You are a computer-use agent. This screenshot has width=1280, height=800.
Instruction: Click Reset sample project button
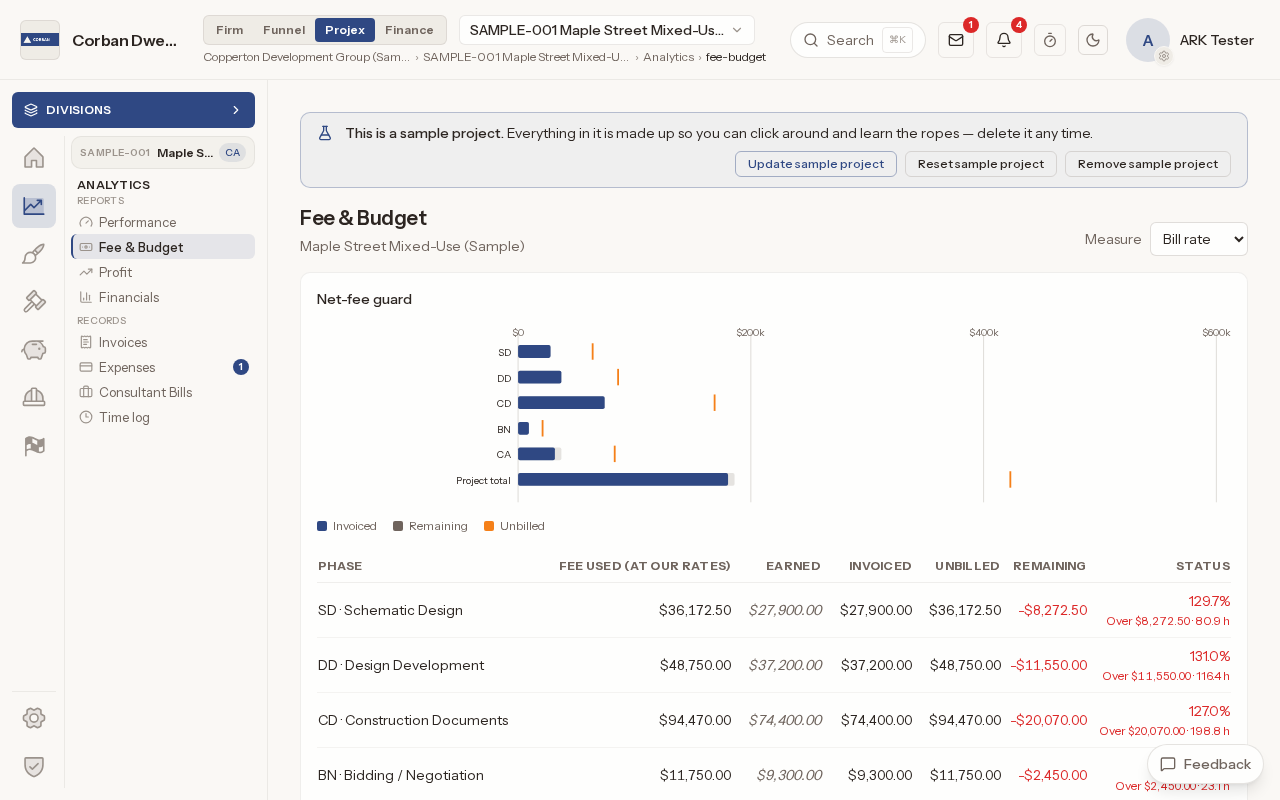pyautogui.click(x=981, y=164)
